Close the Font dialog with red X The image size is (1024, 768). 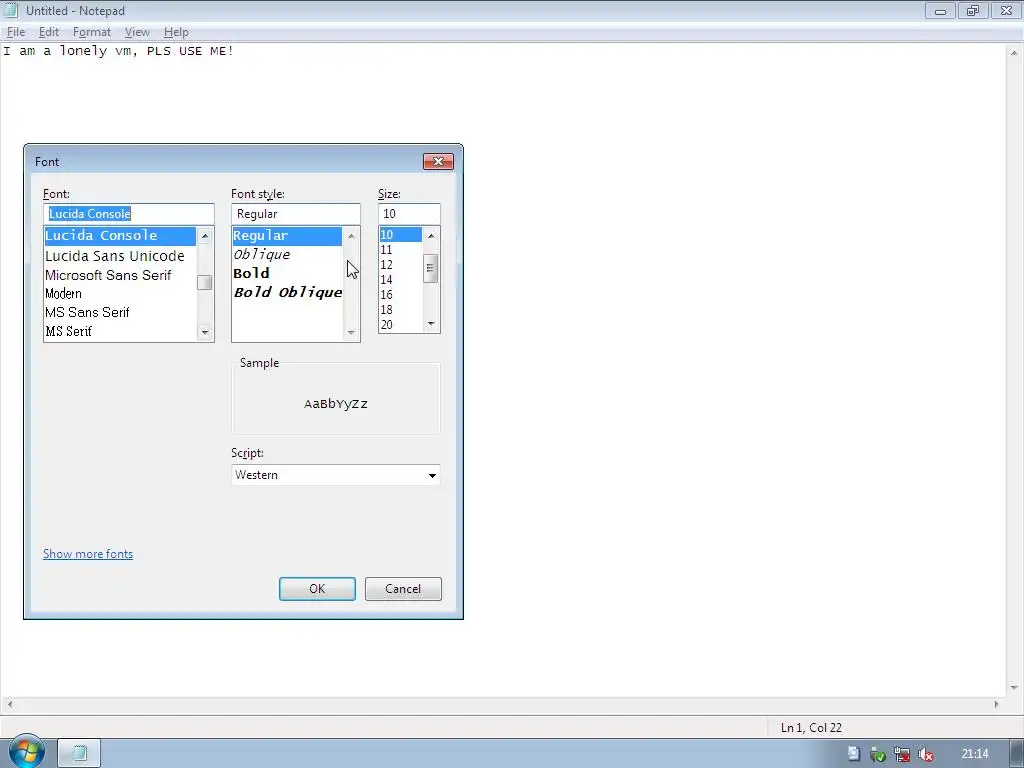[x=438, y=161]
